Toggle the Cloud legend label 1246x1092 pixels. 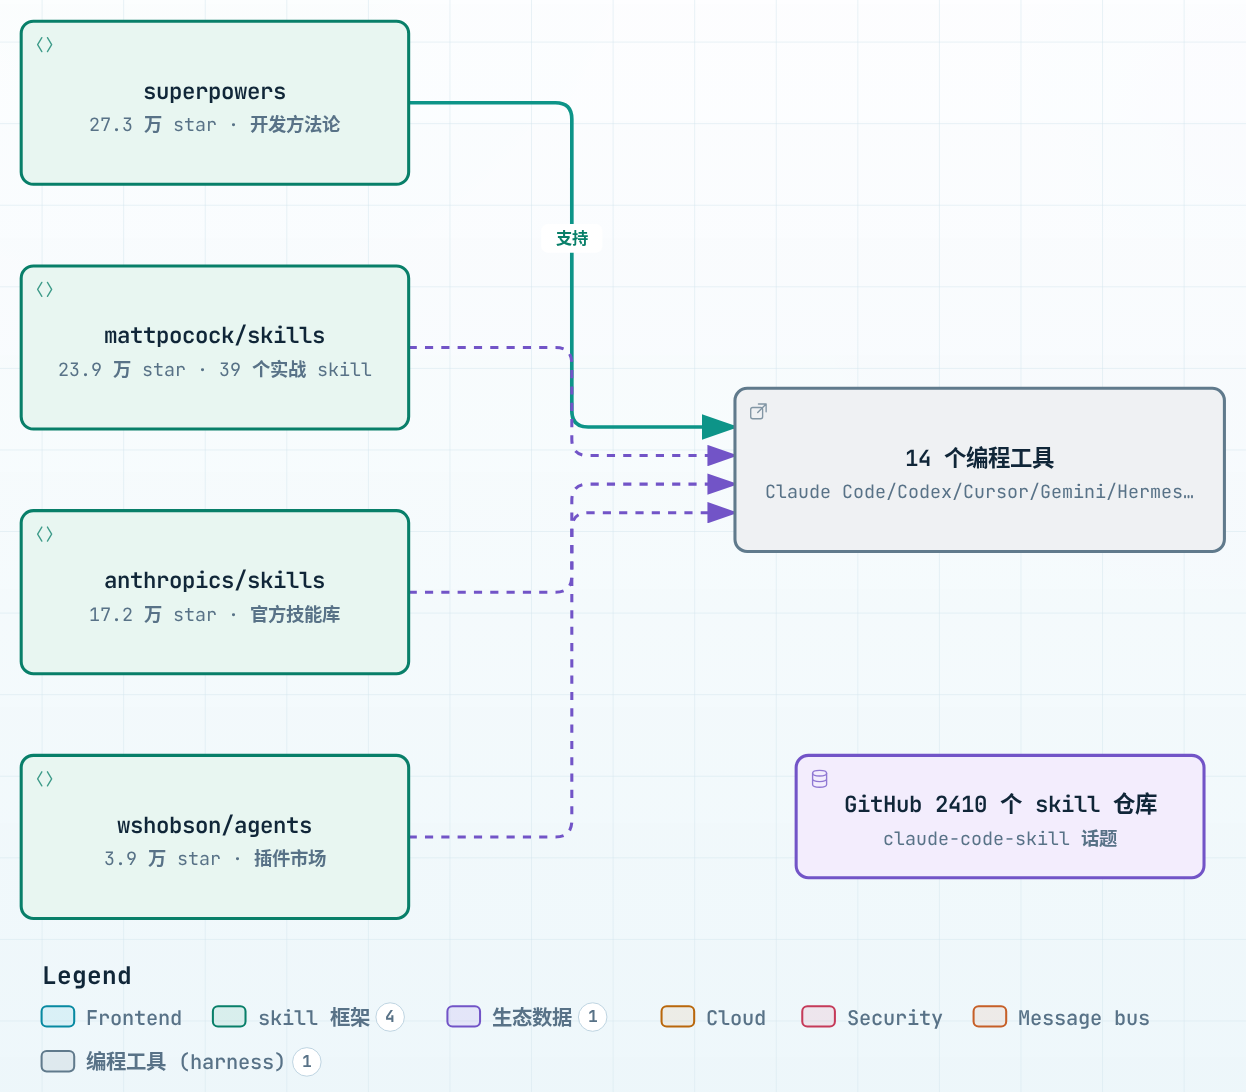tap(736, 1018)
